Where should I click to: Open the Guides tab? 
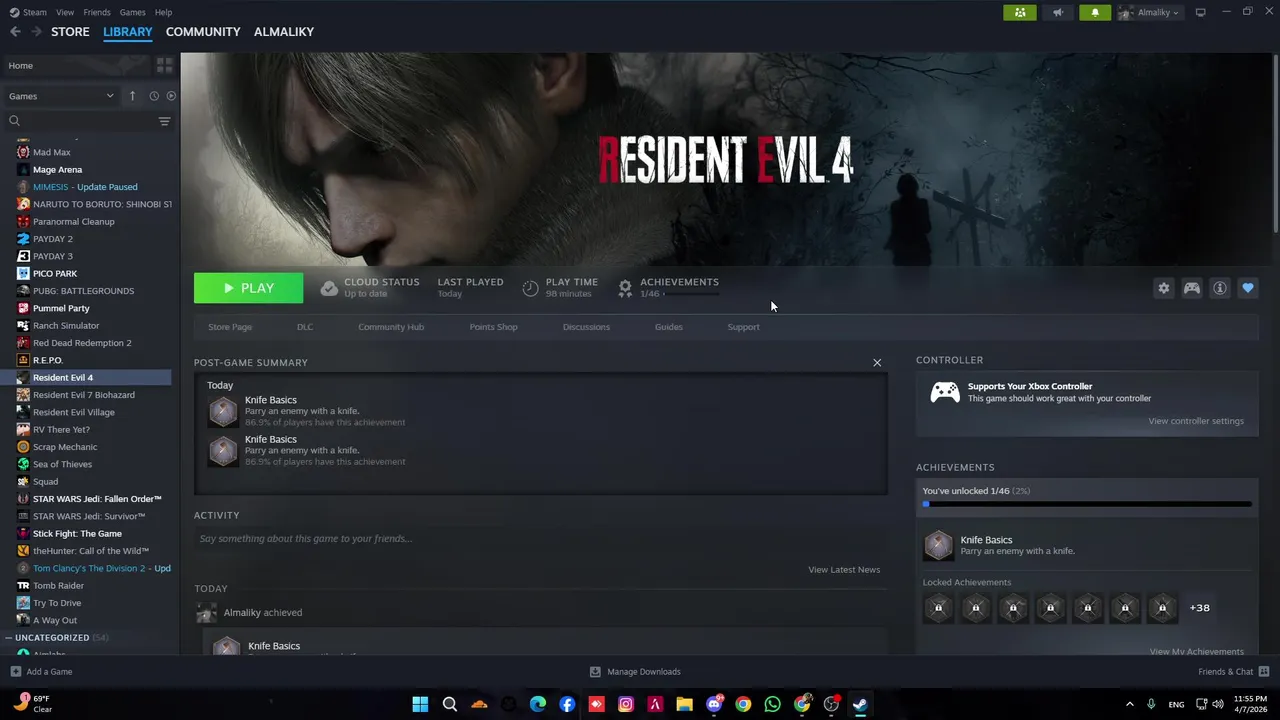tap(669, 327)
